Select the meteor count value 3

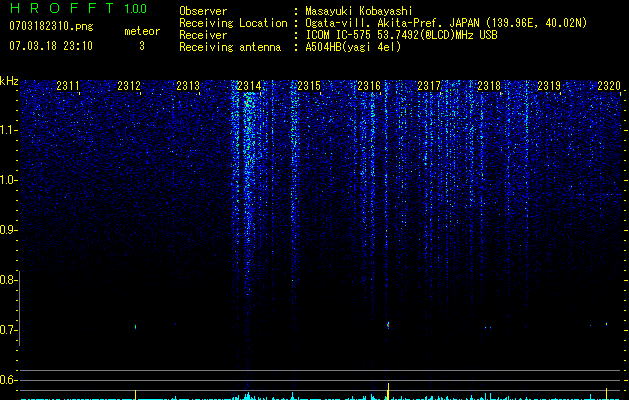pos(142,46)
